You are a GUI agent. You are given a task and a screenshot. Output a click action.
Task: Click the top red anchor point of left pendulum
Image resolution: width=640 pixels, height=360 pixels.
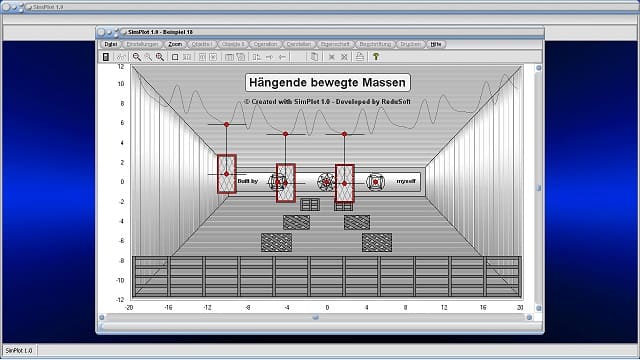pyautogui.click(x=227, y=124)
